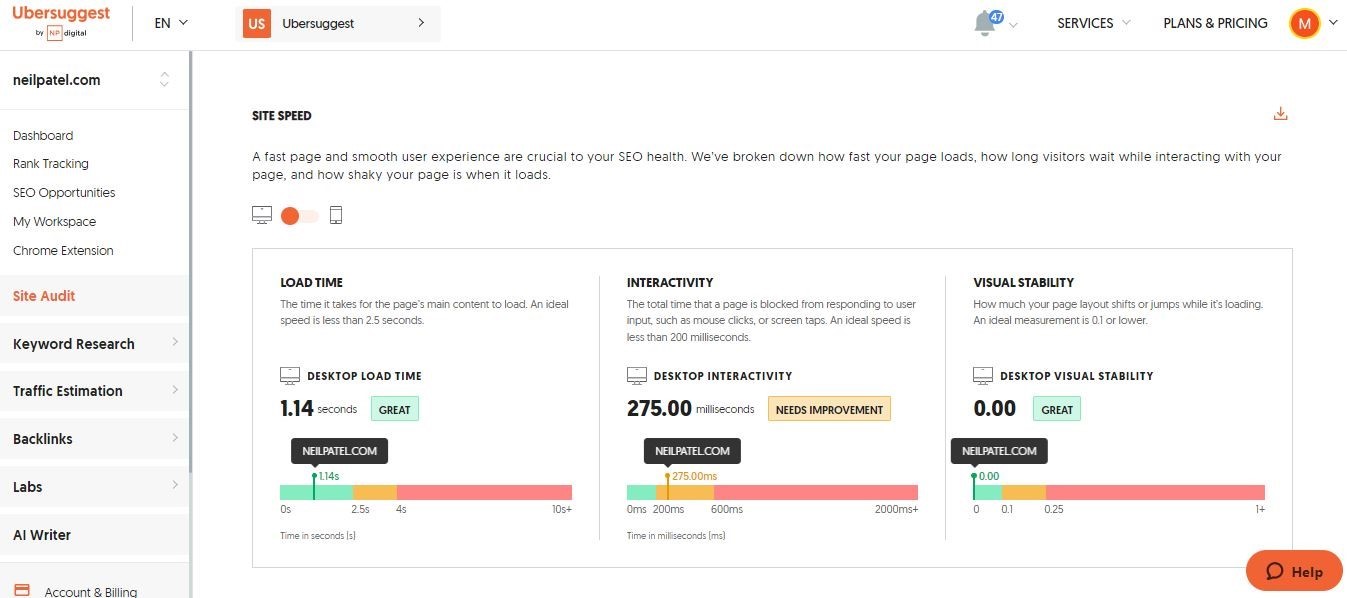
Task: Go to Rank Tracking
Action: coord(51,164)
